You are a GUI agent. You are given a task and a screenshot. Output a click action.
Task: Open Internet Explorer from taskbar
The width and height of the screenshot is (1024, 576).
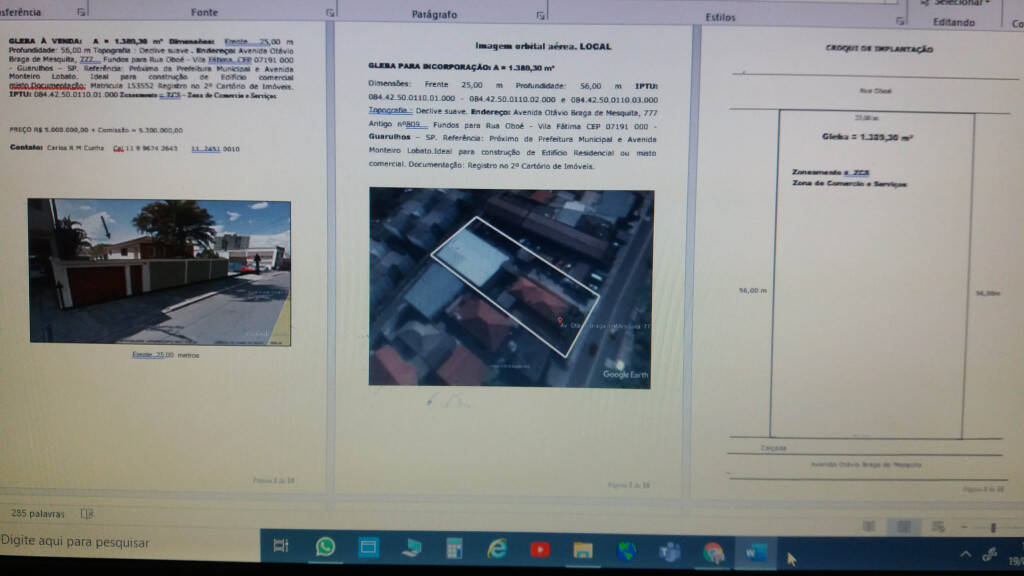click(x=497, y=548)
